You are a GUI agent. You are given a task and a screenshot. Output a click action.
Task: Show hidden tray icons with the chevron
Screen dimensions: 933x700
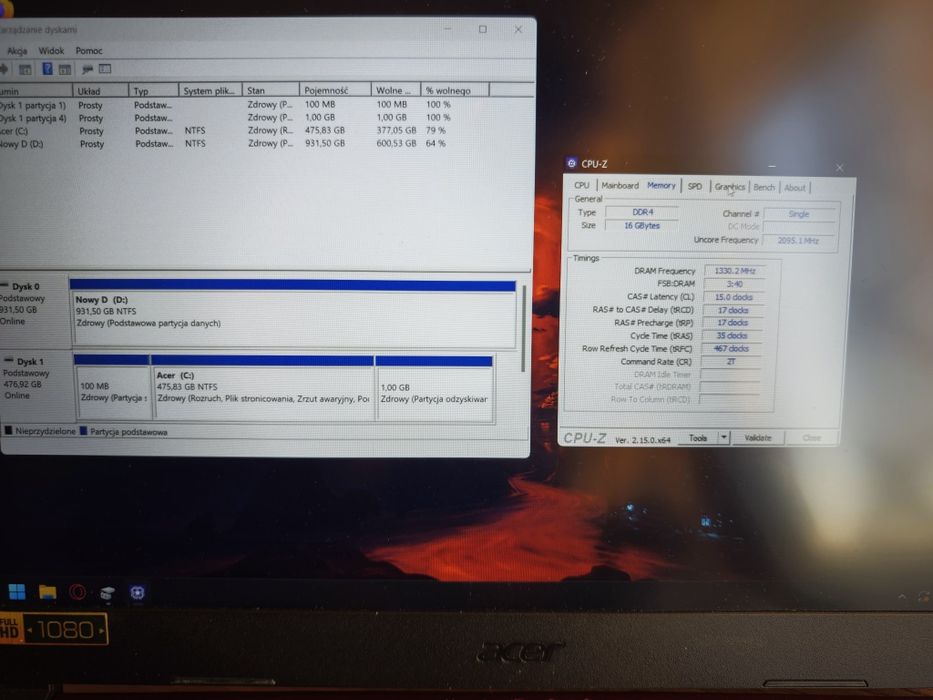pyautogui.click(x=902, y=596)
